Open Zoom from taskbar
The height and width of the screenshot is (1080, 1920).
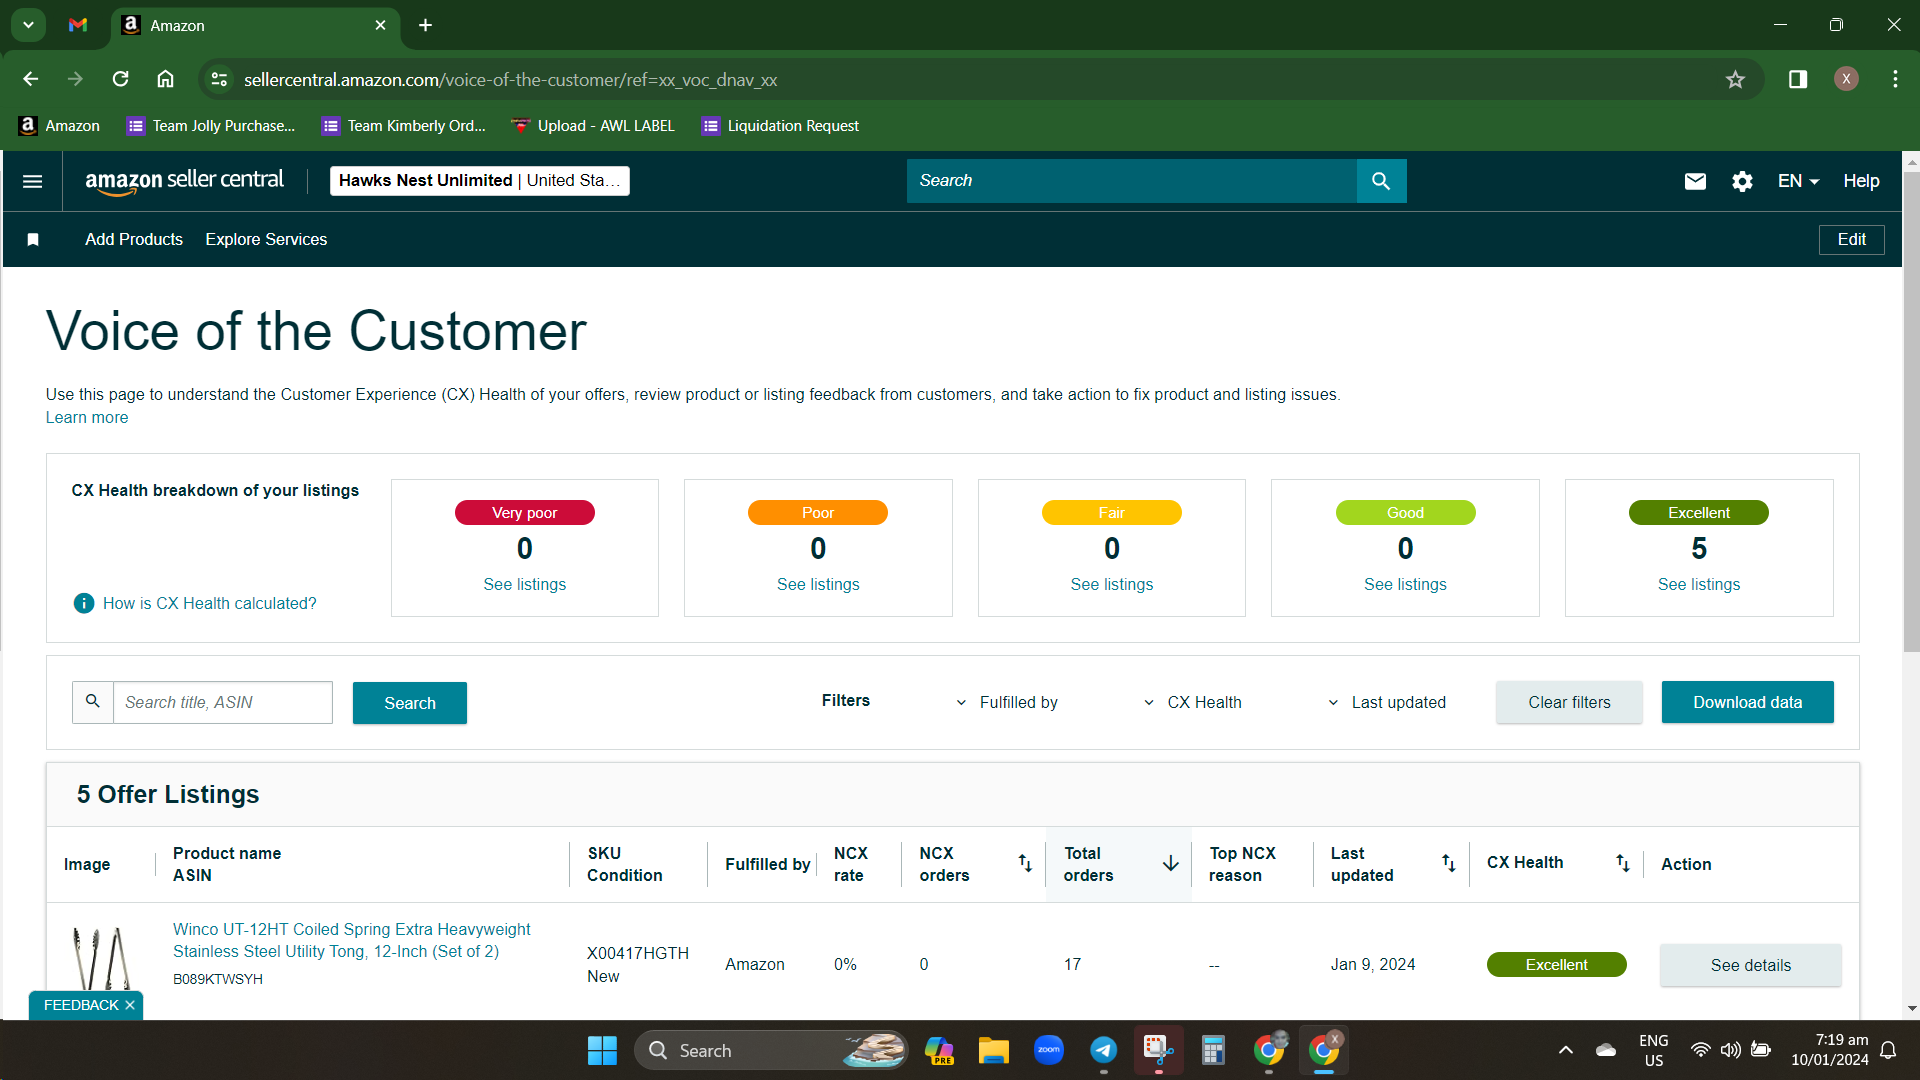tap(1048, 1050)
